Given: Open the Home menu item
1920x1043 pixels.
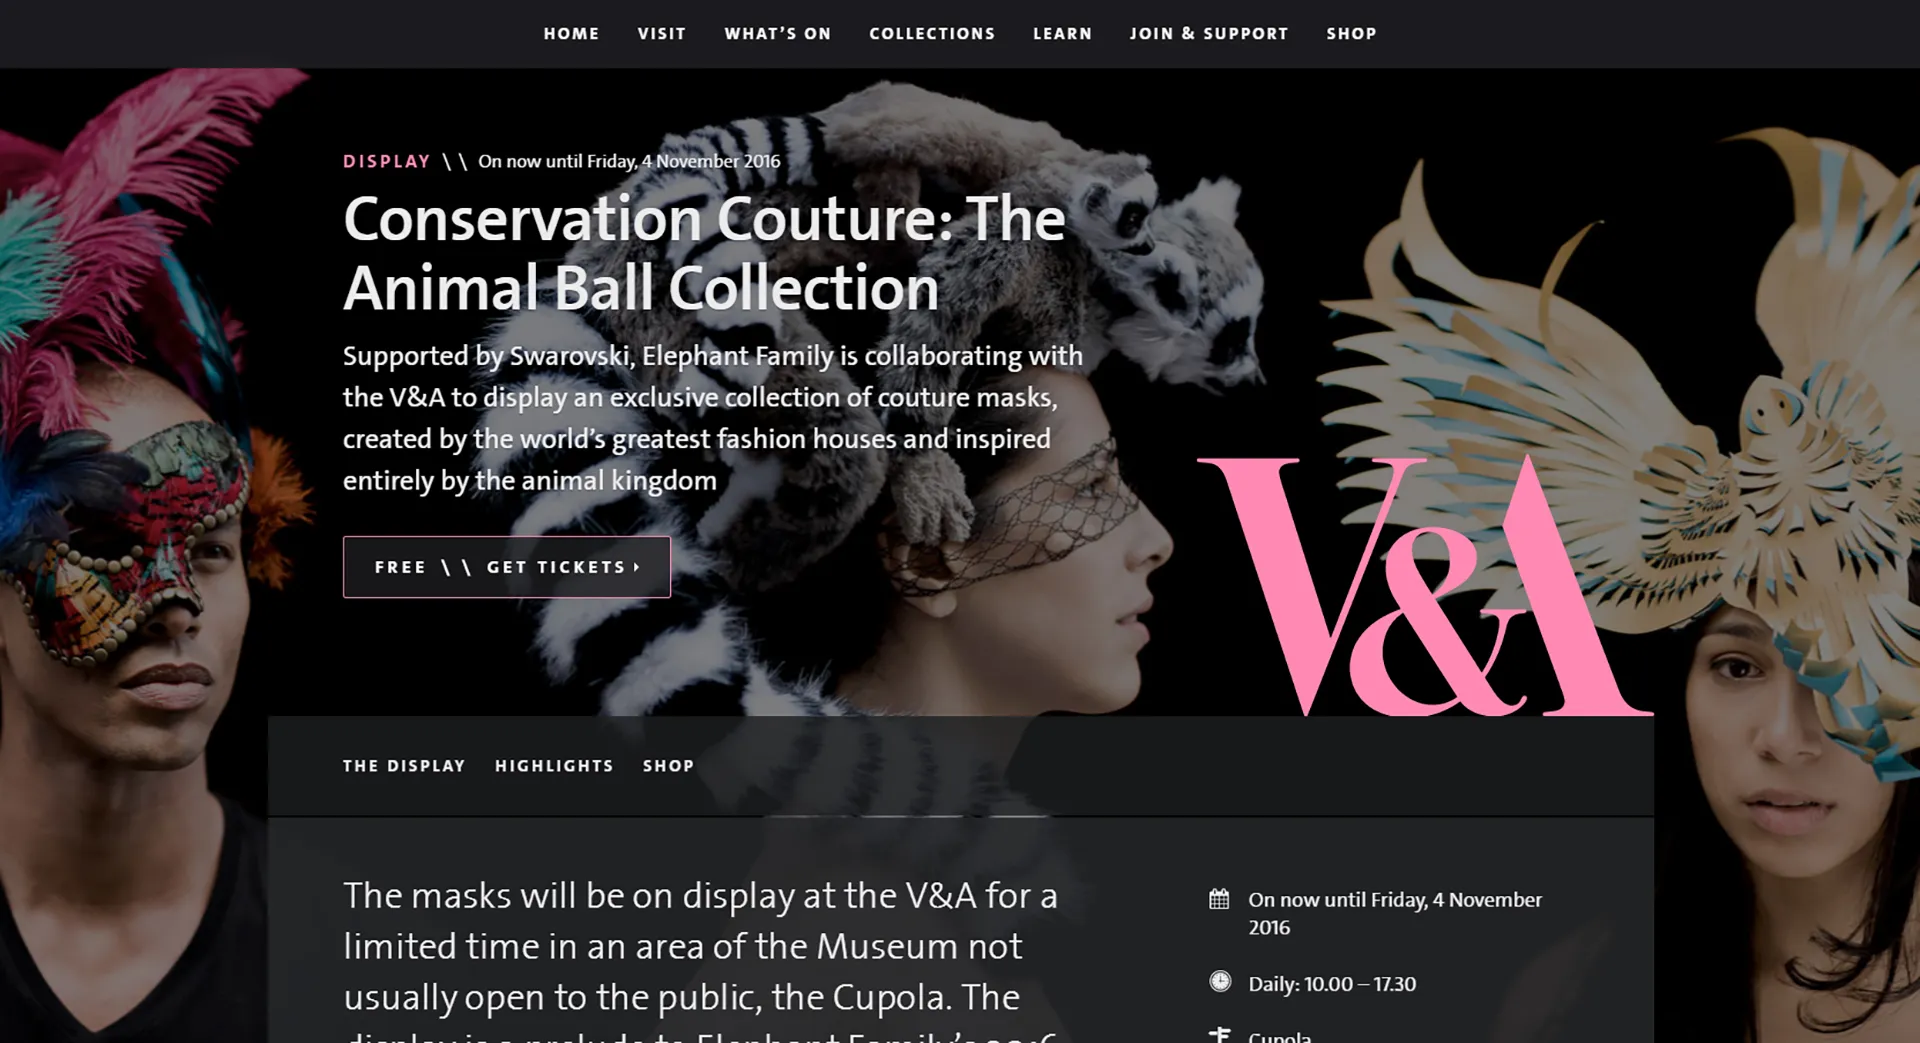Looking at the screenshot, I should (571, 34).
